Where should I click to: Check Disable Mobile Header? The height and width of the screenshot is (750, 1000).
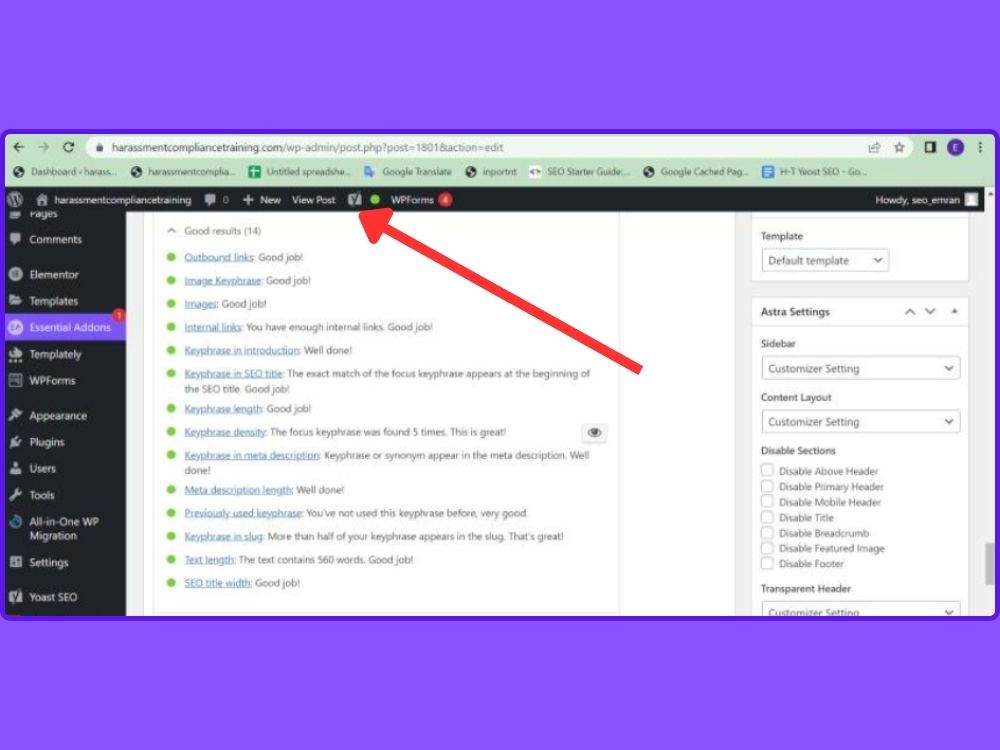point(767,501)
